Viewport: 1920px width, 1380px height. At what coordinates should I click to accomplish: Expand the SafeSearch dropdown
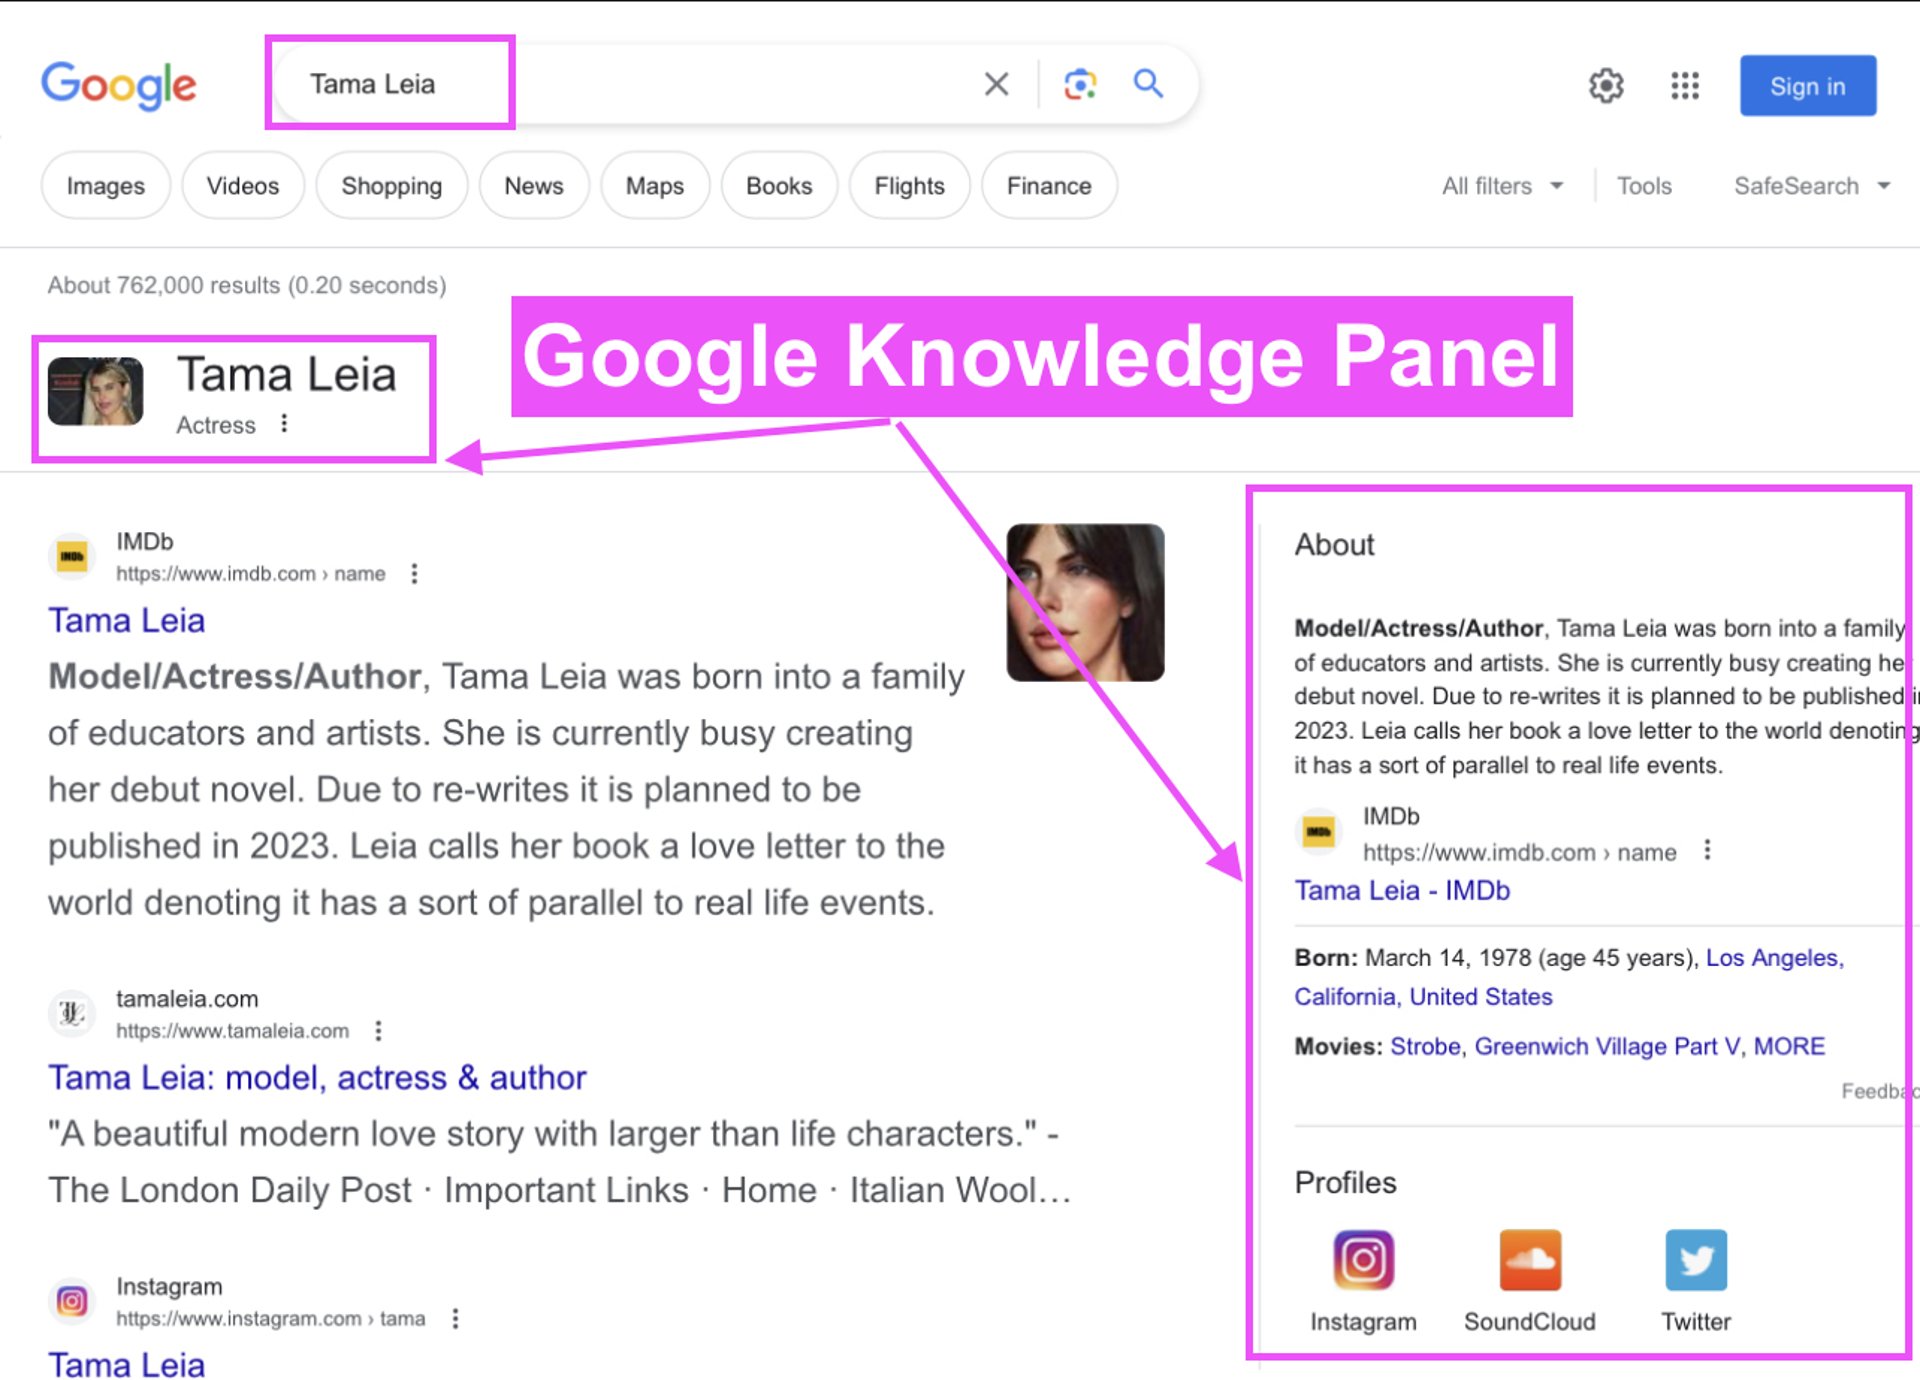click(1811, 186)
